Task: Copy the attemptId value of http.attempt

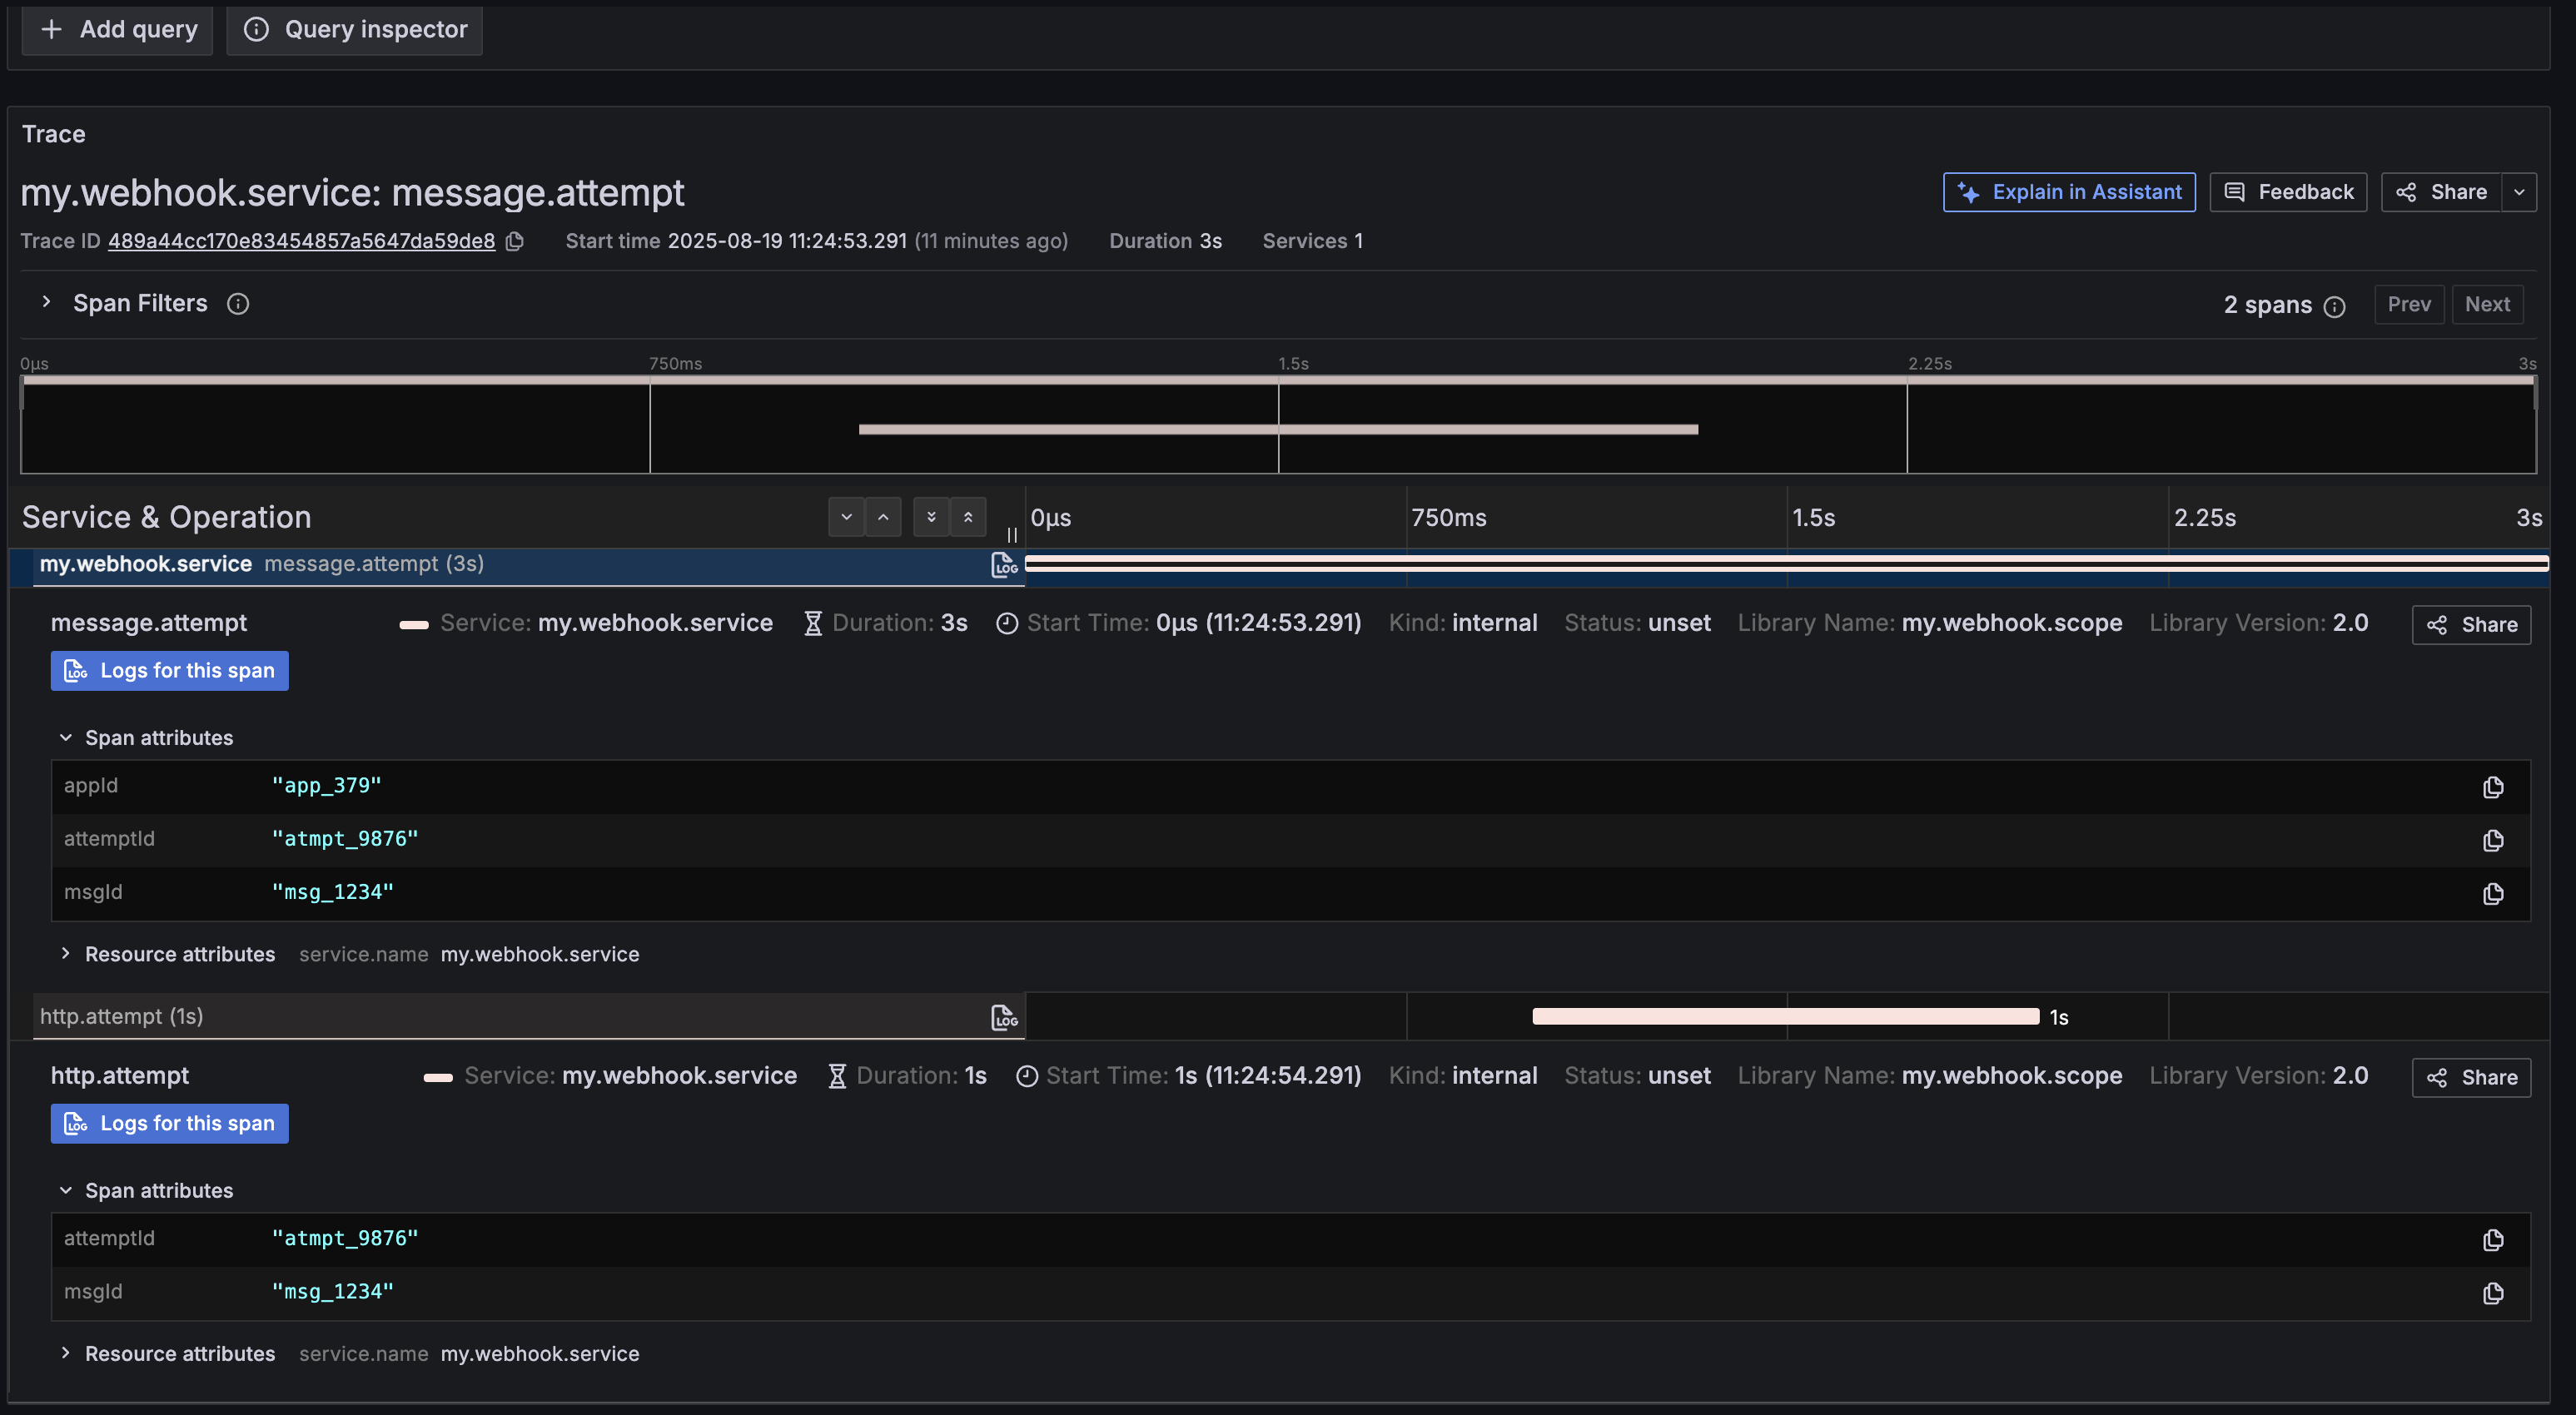Action: tap(2491, 1240)
